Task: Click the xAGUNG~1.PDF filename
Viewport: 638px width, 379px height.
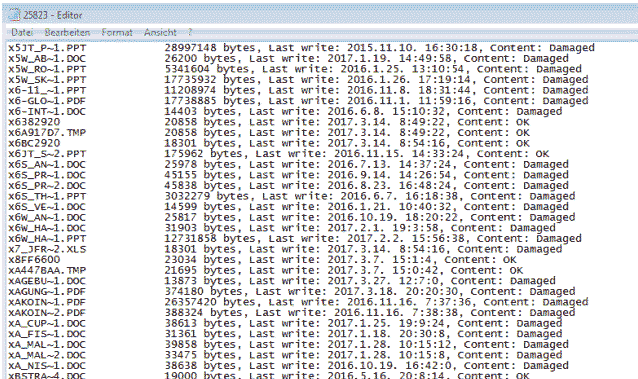Action: coord(47,291)
